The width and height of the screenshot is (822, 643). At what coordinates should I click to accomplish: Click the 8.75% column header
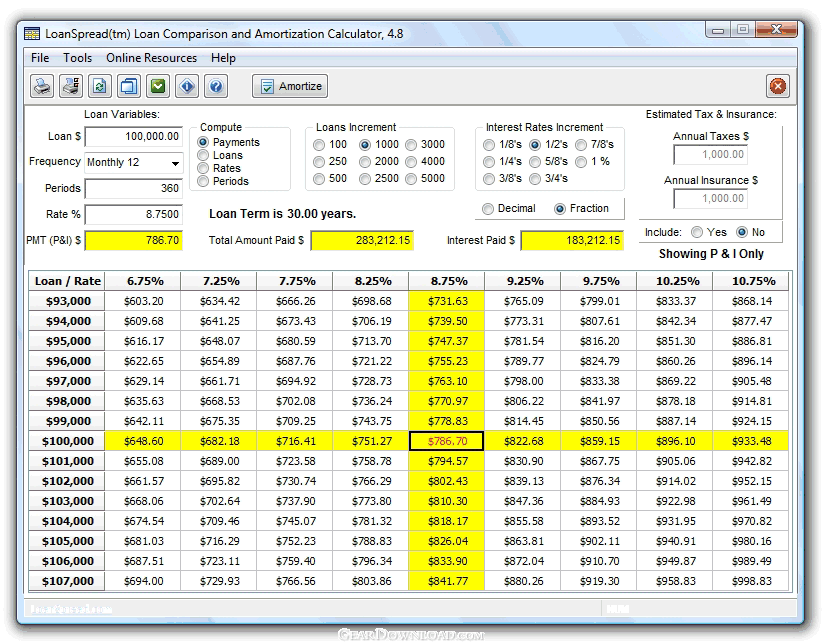point(447,281)
